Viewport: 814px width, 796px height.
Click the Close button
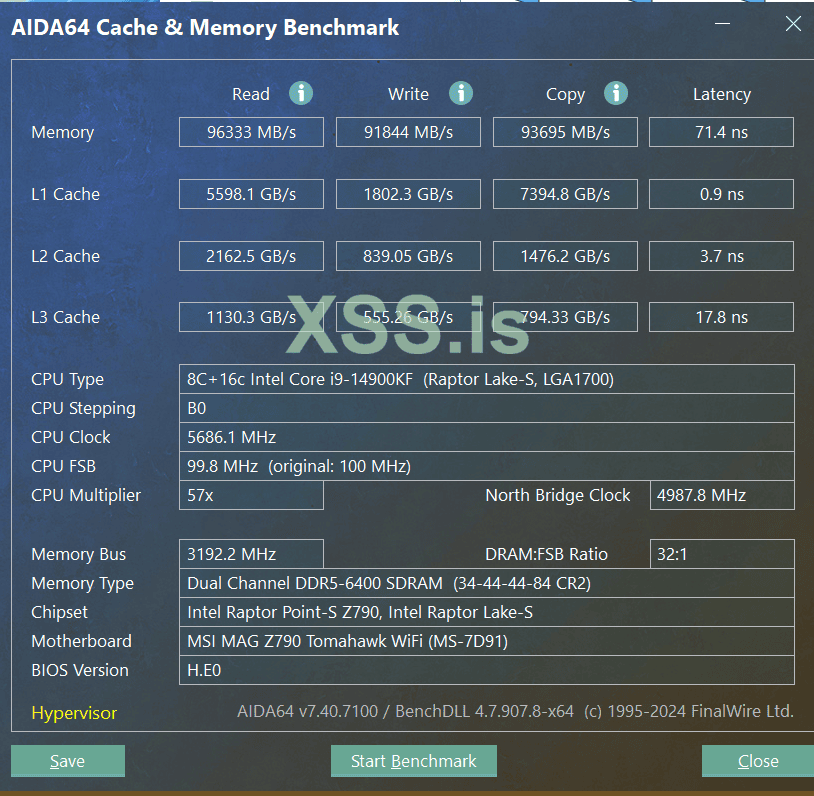tap(758, 761)
